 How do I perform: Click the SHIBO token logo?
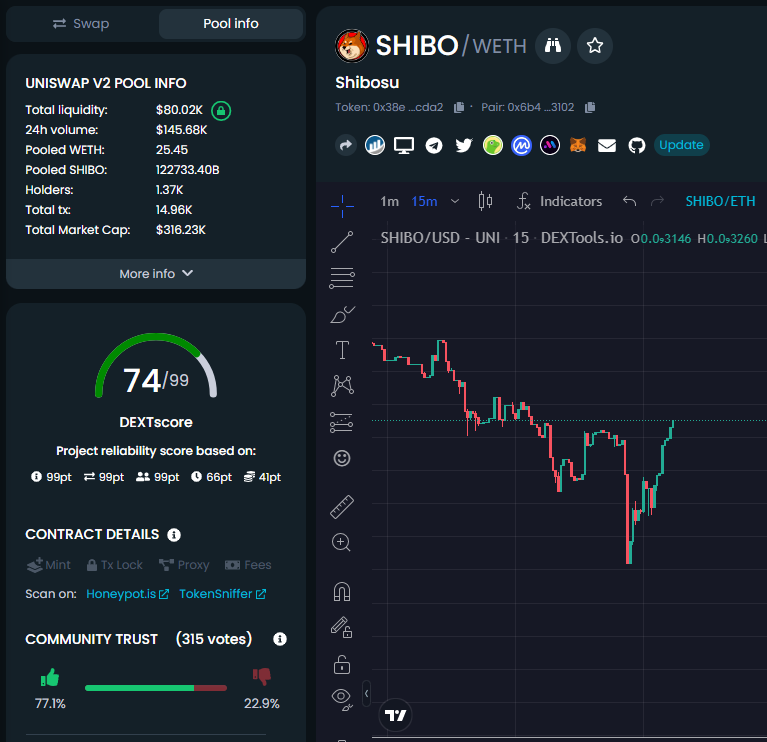pyautogui.click(x=352, y=46)
